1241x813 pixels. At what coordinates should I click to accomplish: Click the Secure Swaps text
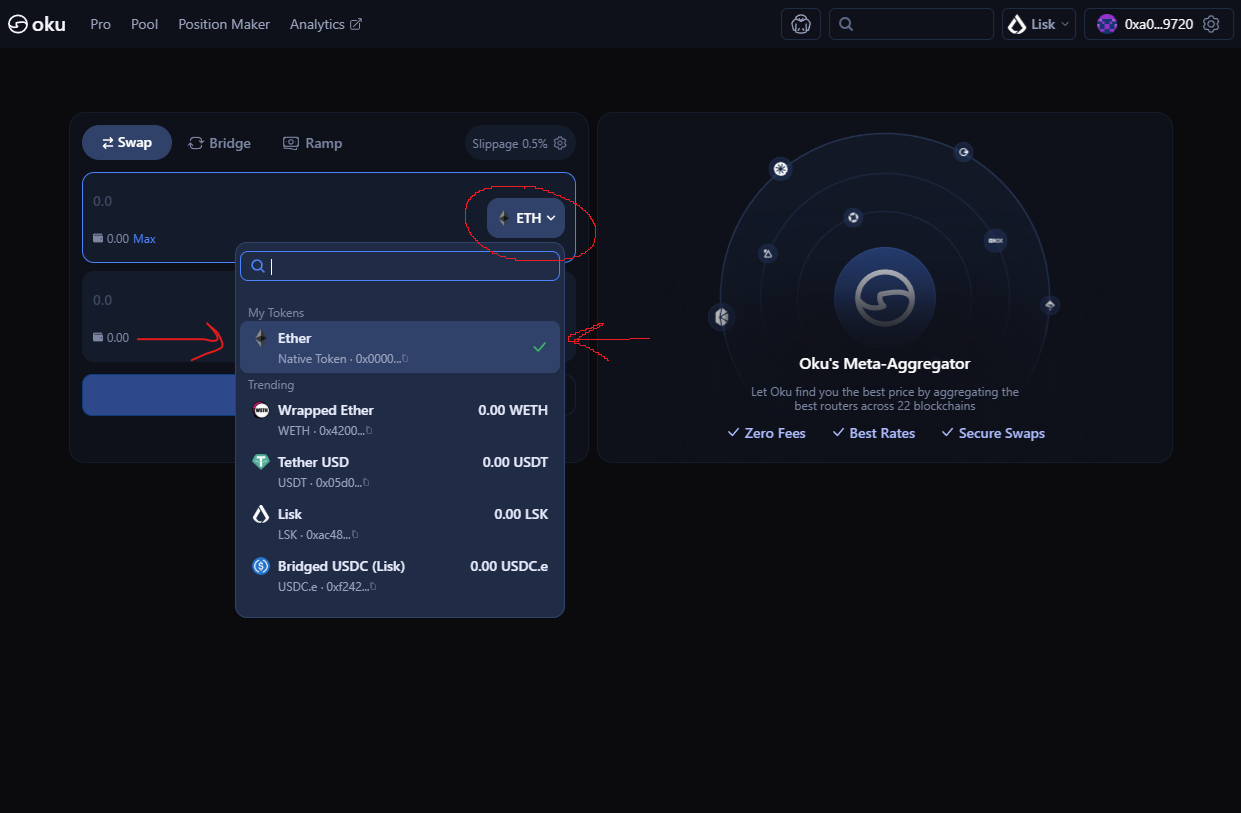click(x=1002, y=433)
